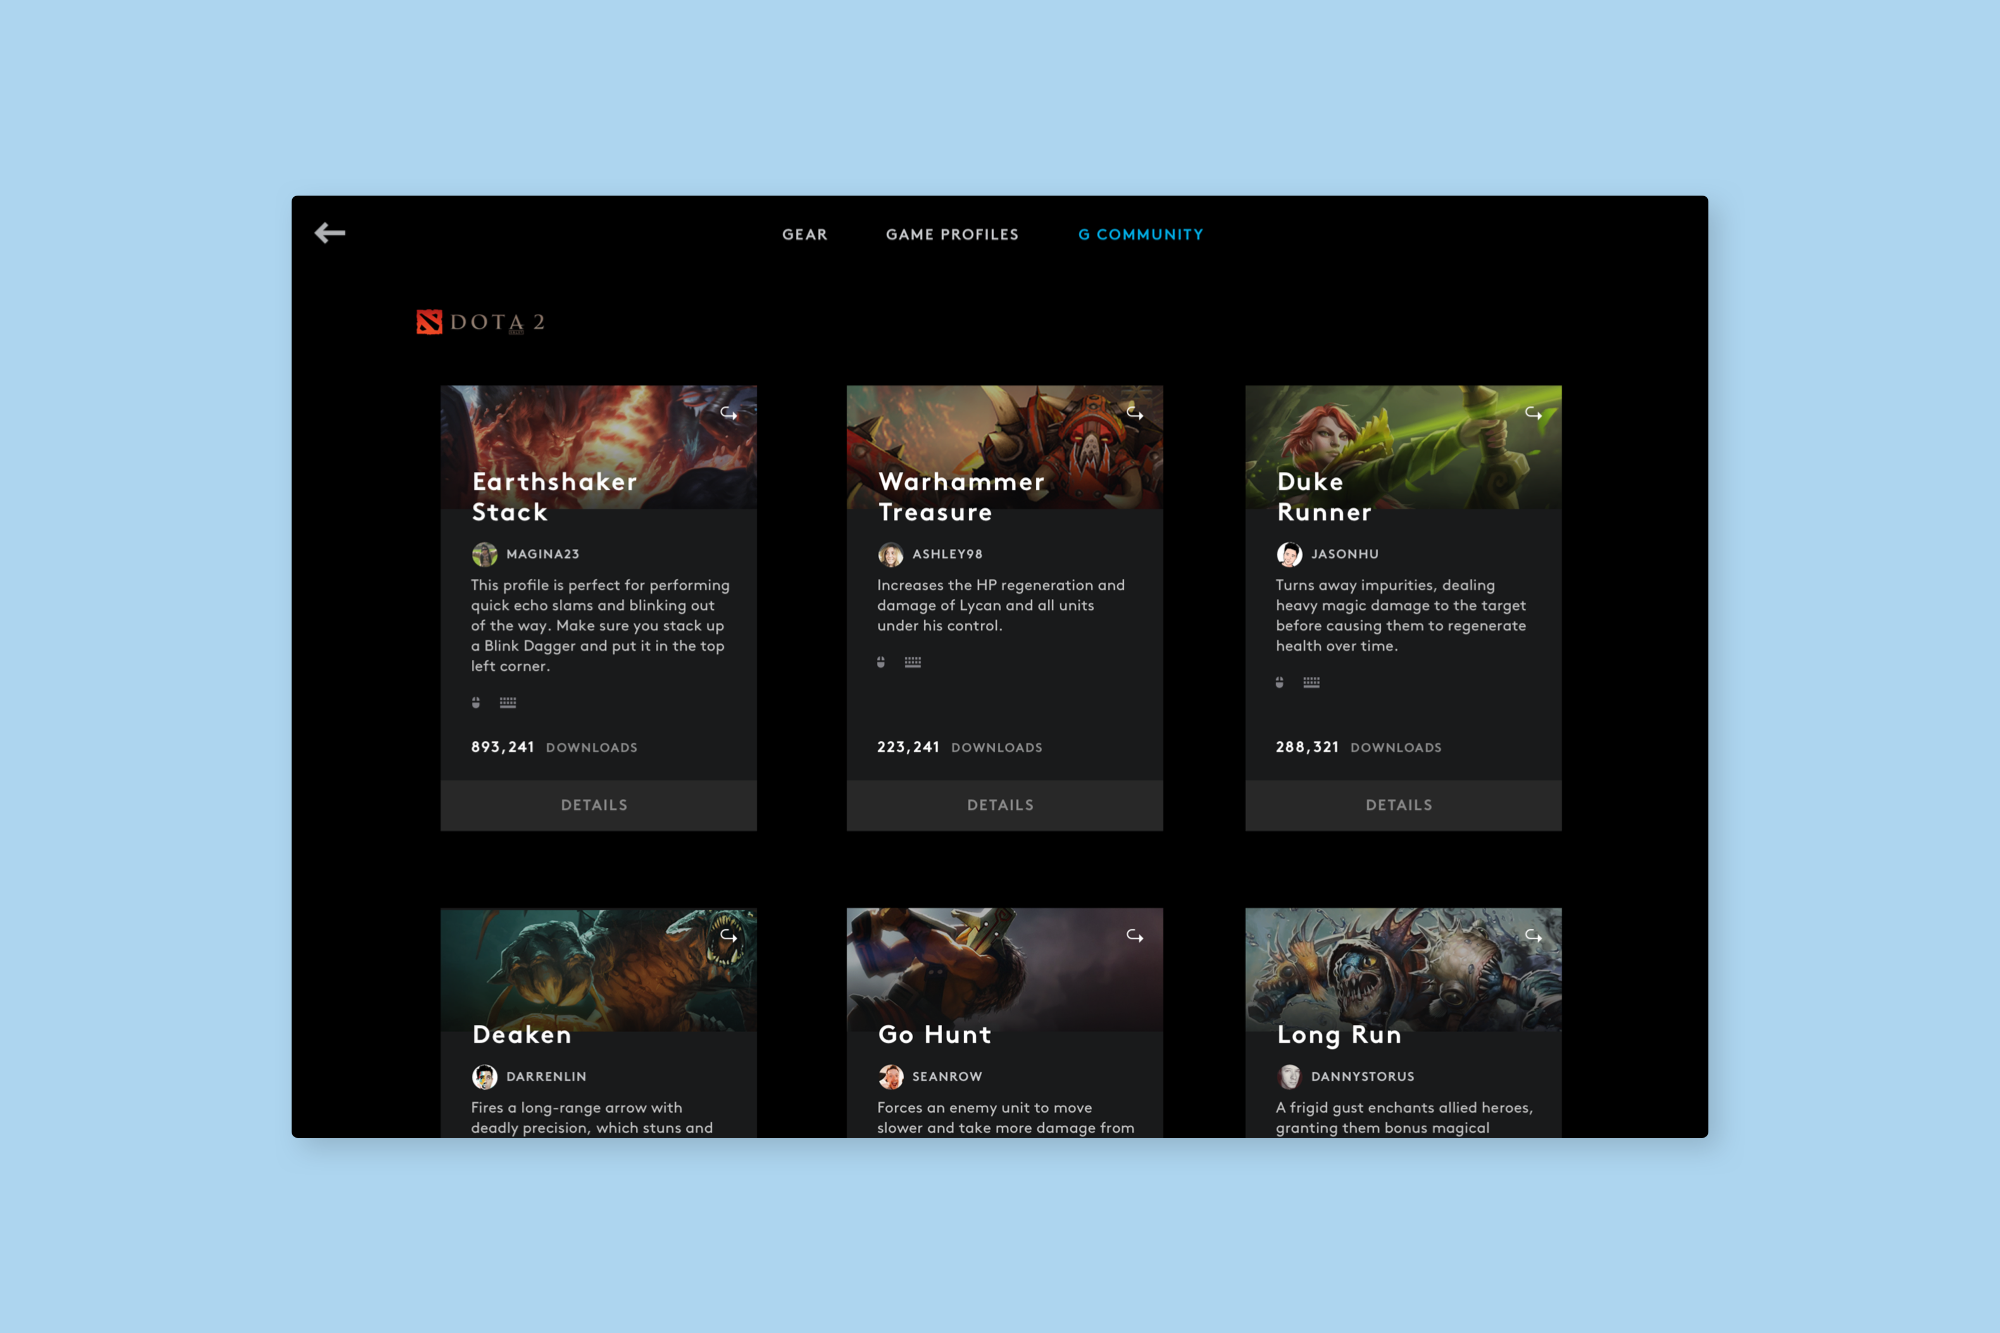2000x1333 pixels.
Task: Open the SEANROW author name
Action: [947, 1077]
